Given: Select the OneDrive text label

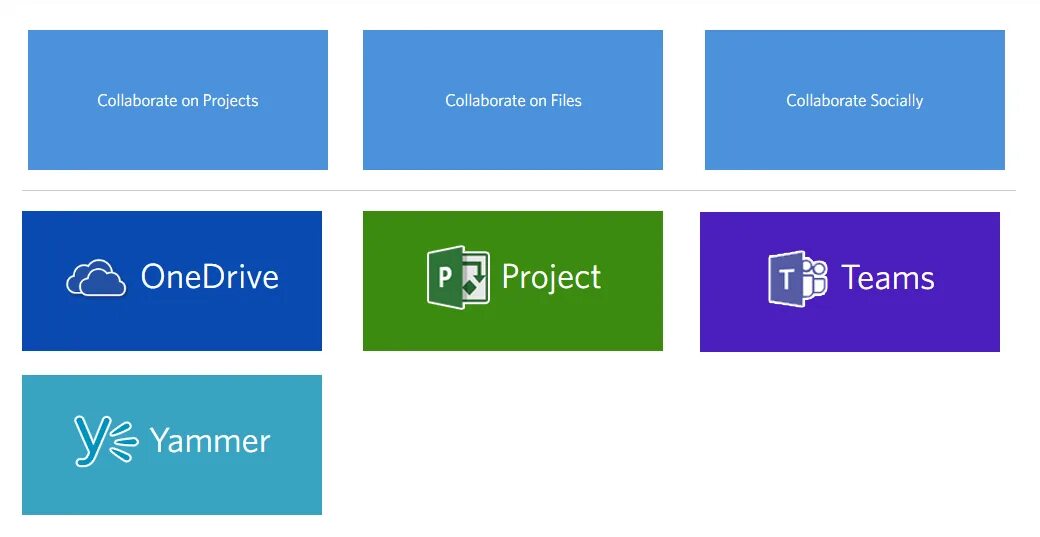Looking at the screenshot, I should pyautogui.click(x=210, y=276).
